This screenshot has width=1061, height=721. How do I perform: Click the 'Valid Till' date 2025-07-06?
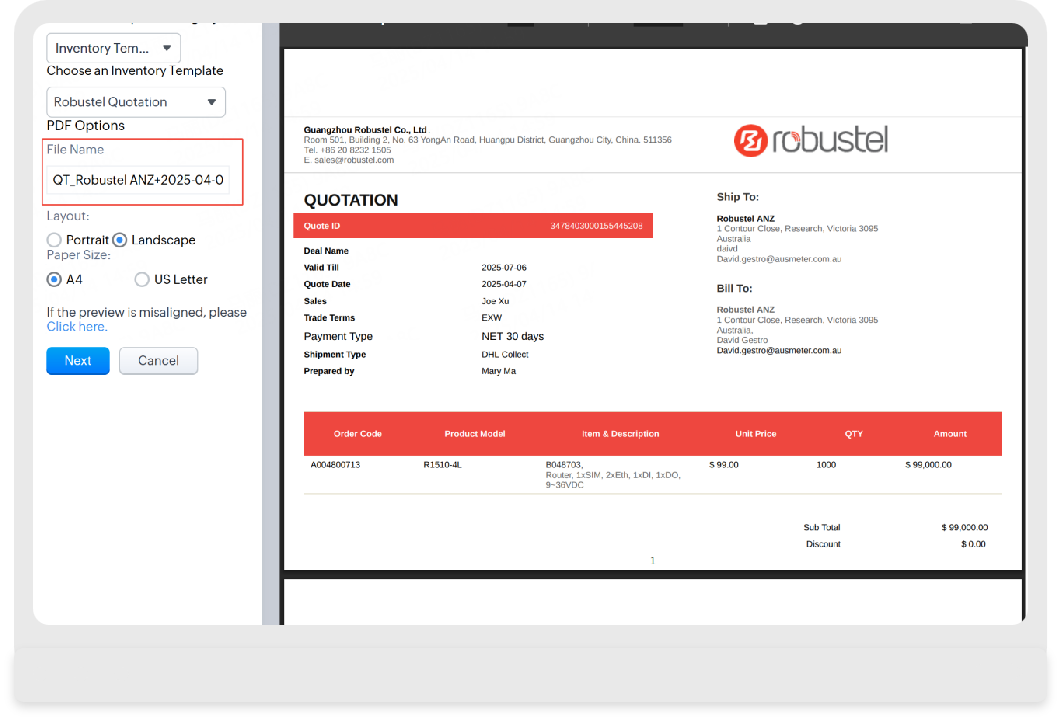coord(503,268)
